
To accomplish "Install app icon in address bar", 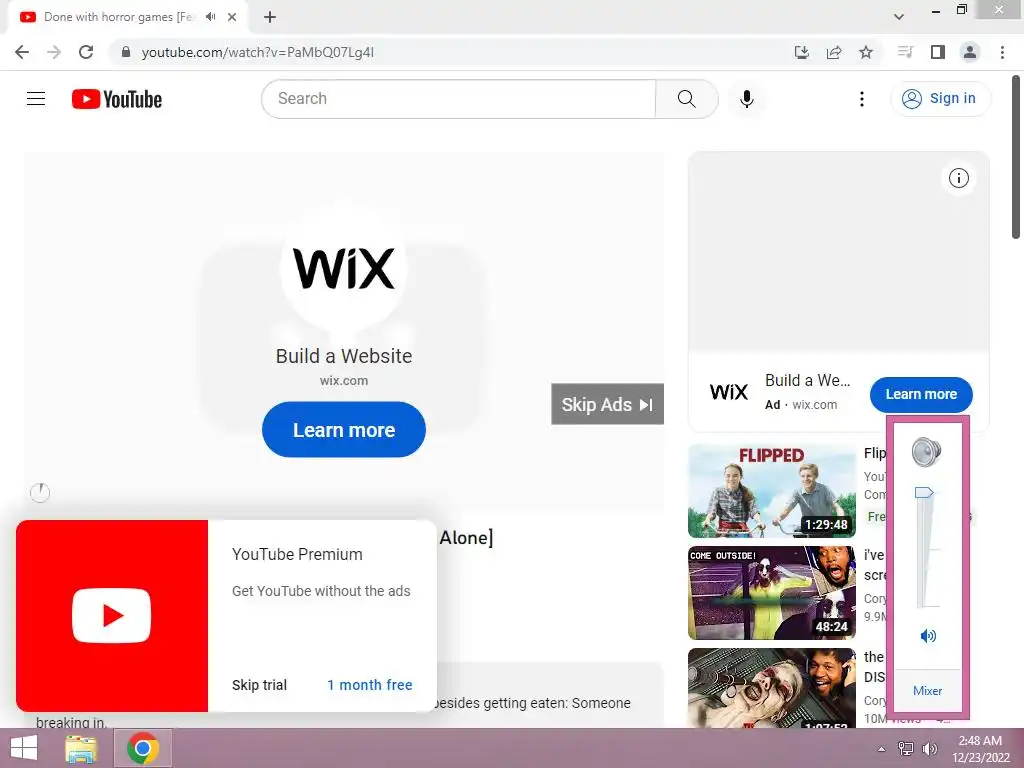I will coord(801,52).
